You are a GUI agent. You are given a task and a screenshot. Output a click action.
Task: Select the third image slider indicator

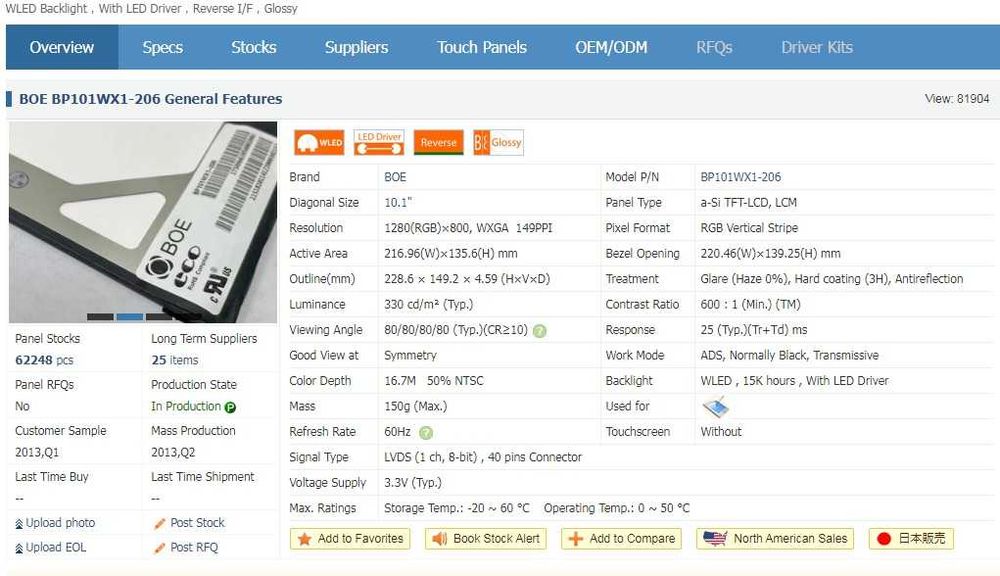click(x=159, y=316)
